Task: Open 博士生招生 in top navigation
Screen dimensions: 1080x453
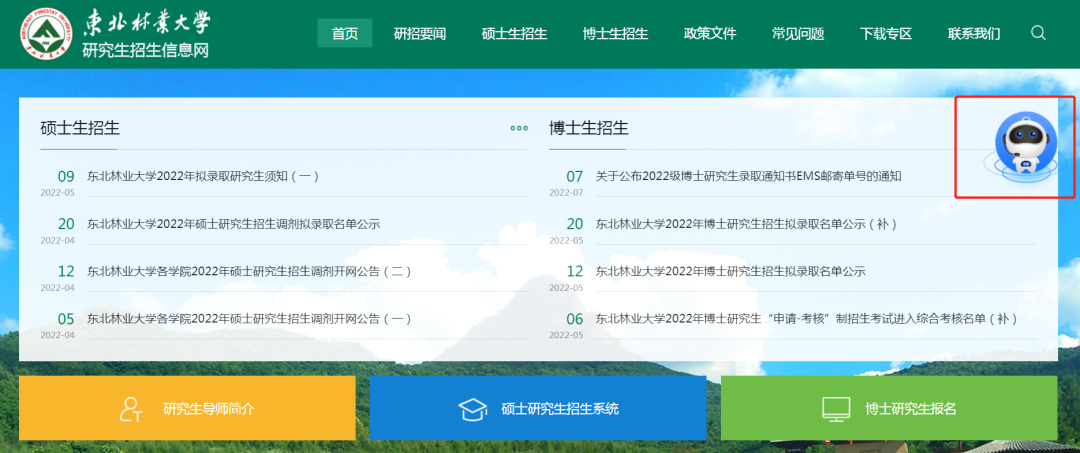Action: tap(615, 33)
